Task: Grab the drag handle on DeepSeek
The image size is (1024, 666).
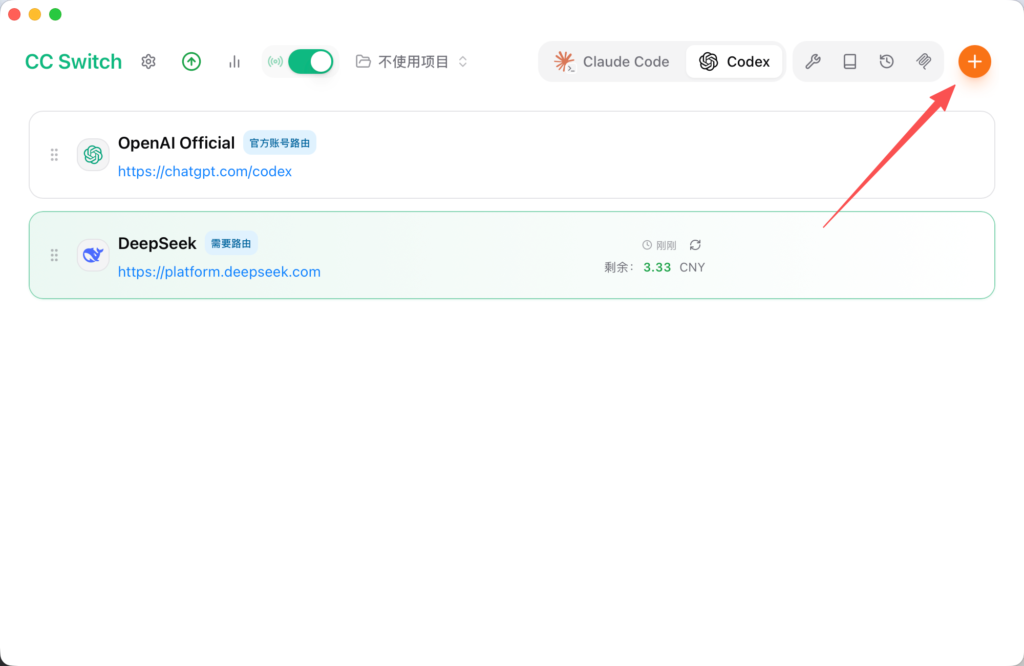Action: [54, 255]
